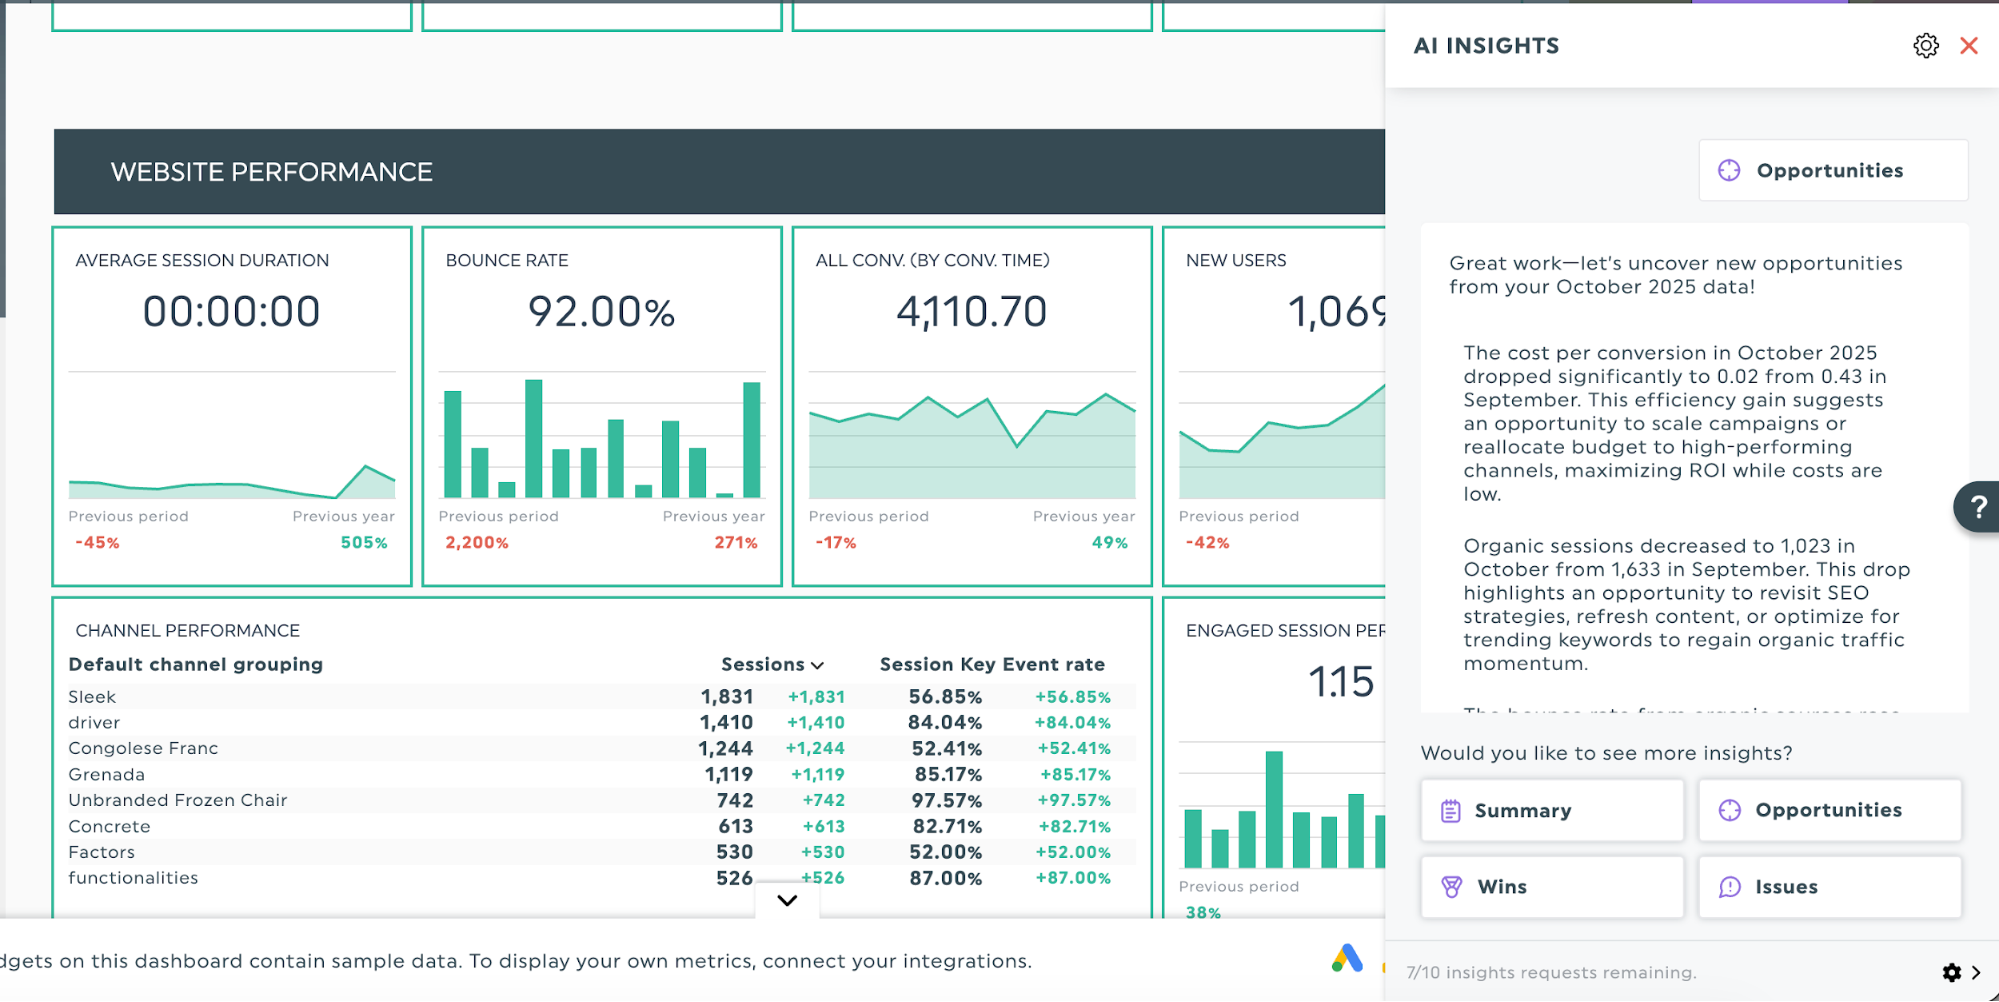The width and height of the screenshot is (1999, 1002).
Task: Click the target icon on the Opportunities button
Action: [x=1729, y=810]
